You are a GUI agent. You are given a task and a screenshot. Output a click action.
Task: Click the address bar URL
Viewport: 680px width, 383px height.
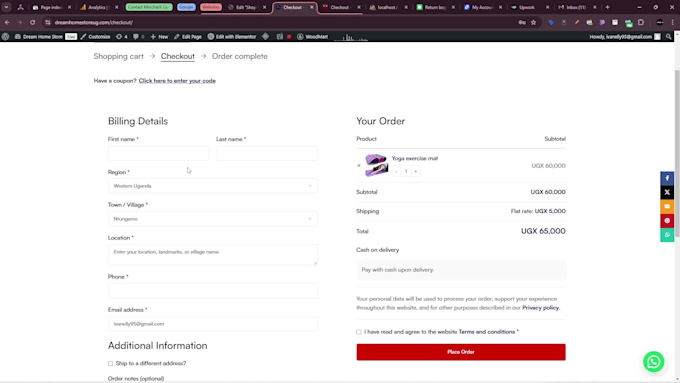coord(94,22)
